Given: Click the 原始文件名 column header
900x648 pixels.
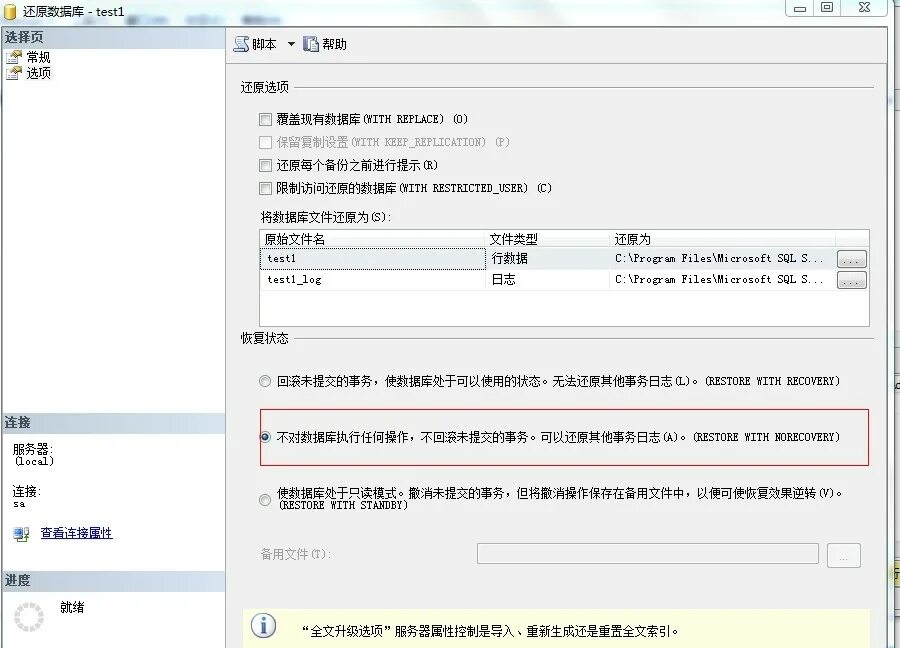Looking at the screenshot, I should coord(373,239).
